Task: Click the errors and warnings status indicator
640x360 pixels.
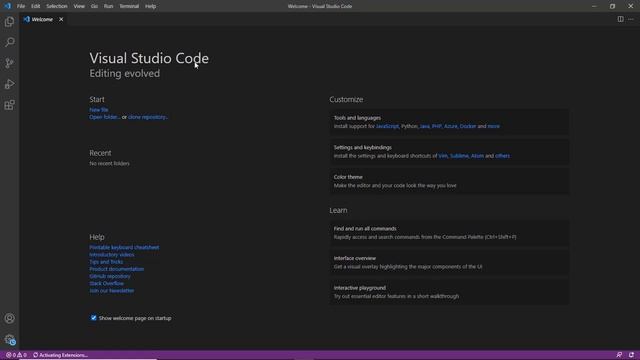Action: 16,355
